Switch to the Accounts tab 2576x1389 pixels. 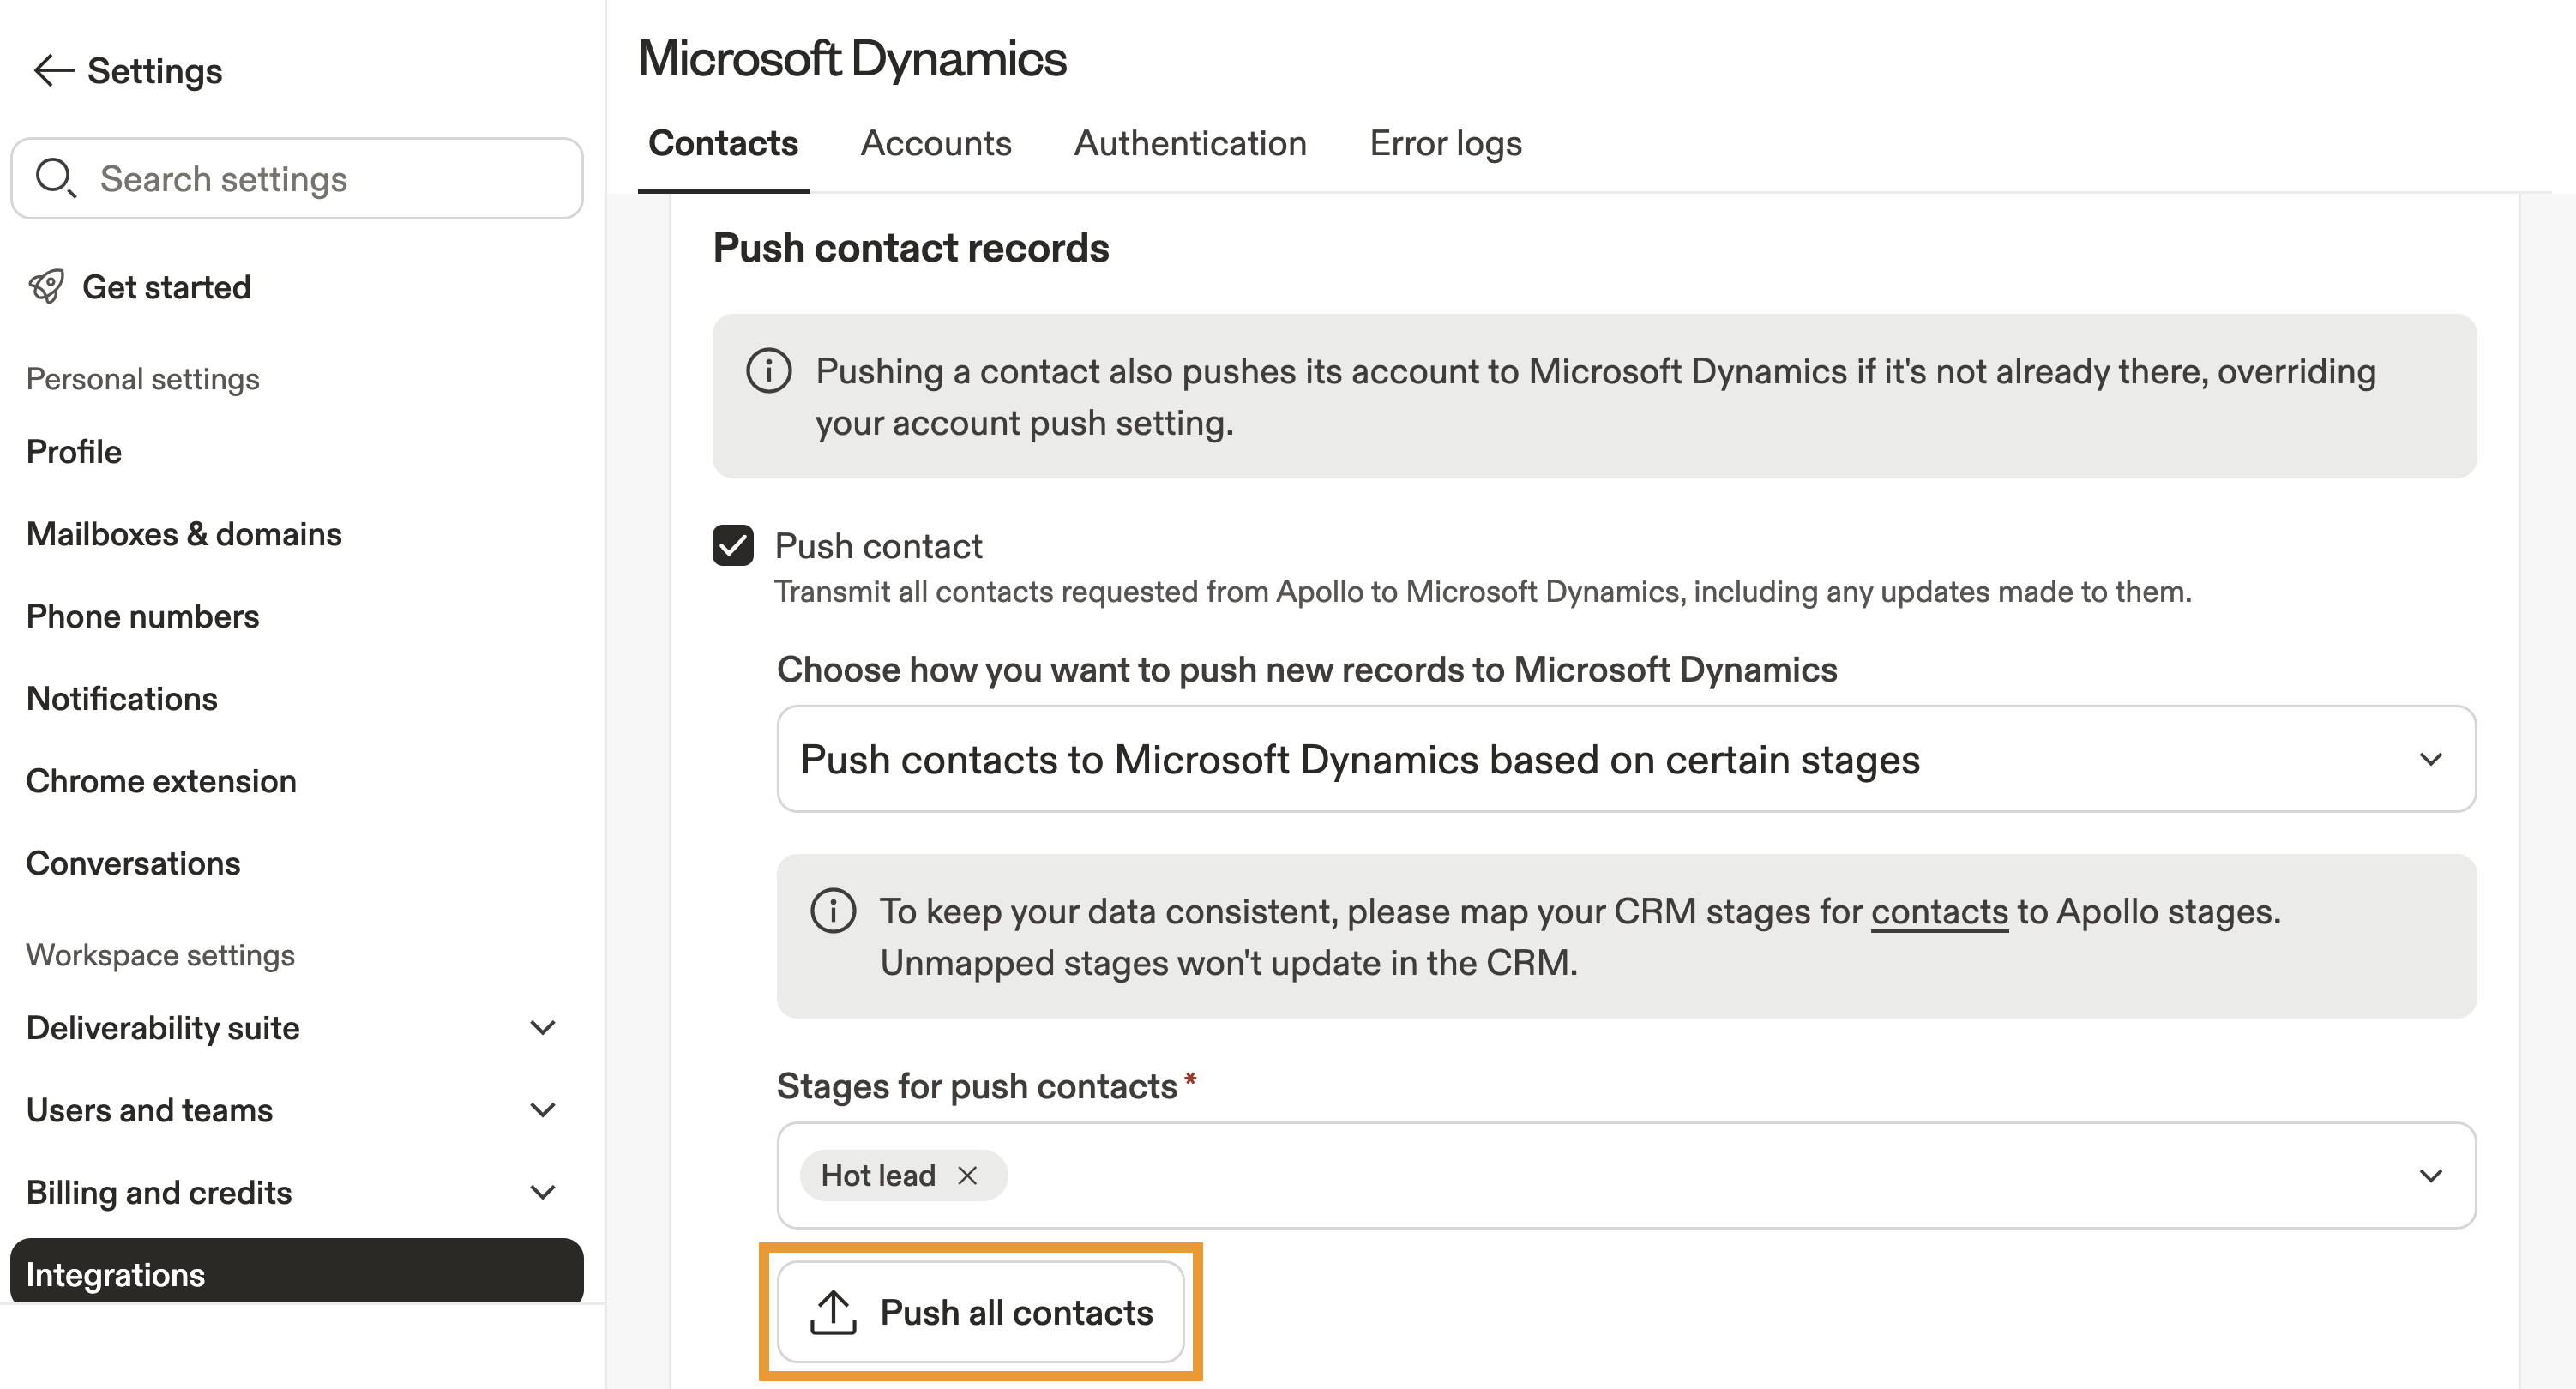point(935,143)
